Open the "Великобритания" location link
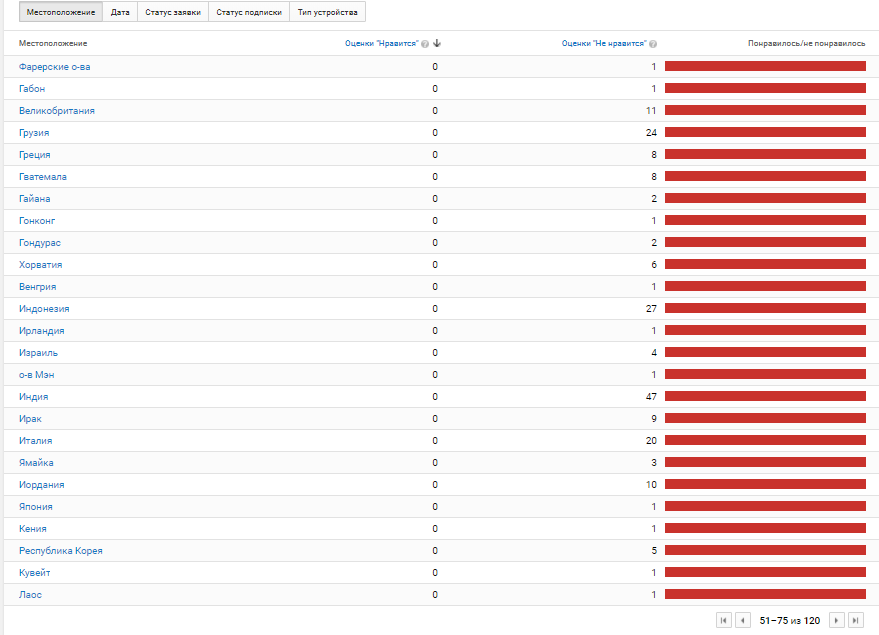Image resolution: width=879 pixels, height=635 pixels. 57,110
